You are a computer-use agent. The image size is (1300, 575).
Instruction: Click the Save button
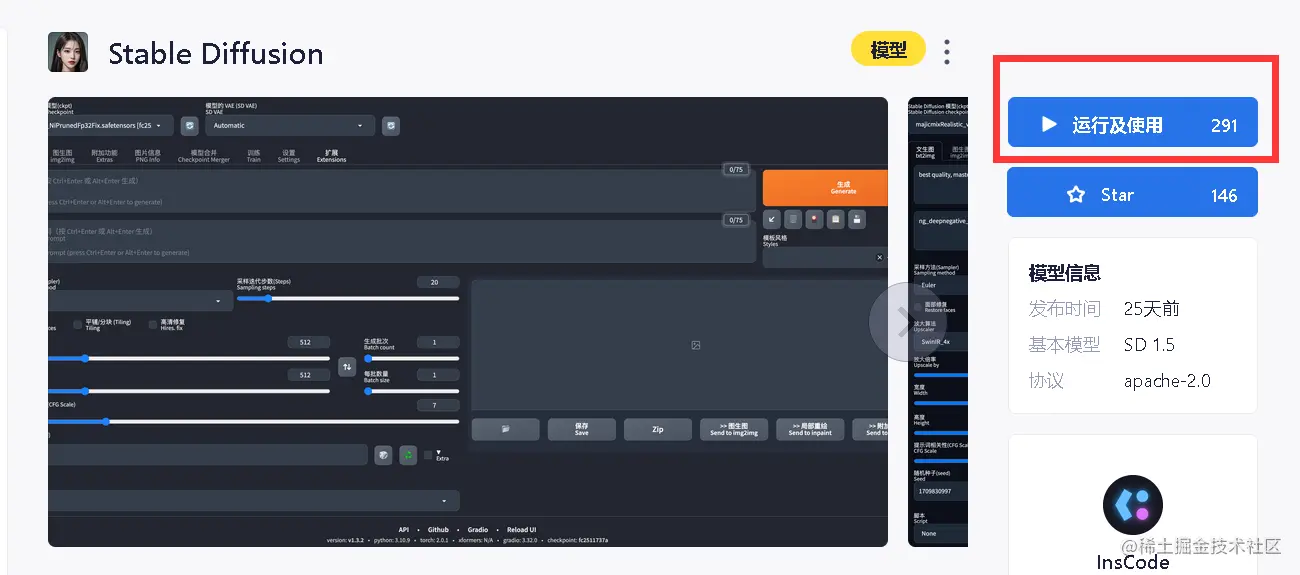tap(582, 429)
